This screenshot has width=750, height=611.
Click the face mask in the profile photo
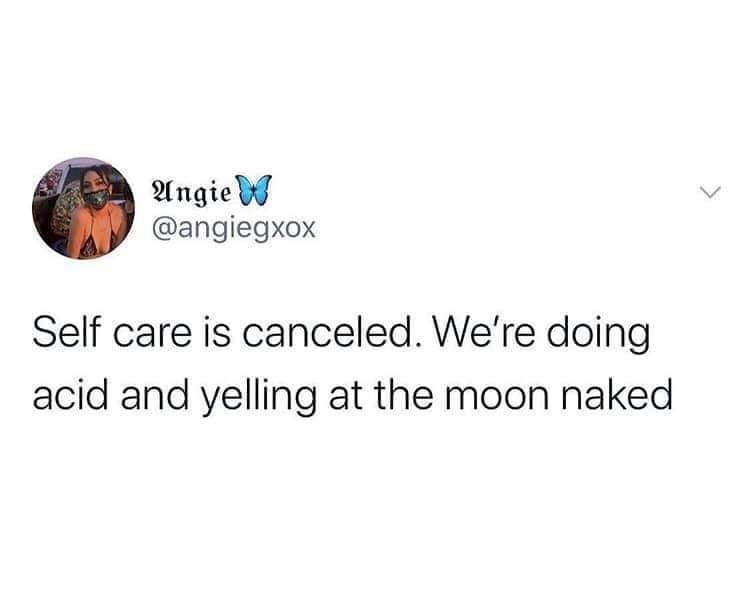96,199
